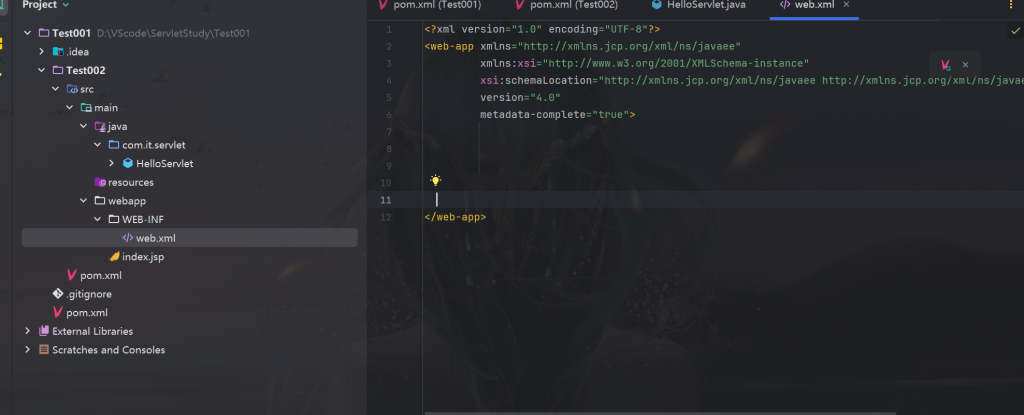Click the Maven reload floating icon
Viewport: 1024px width, 415px height.
pyautogui.click(x=945, y=64)
